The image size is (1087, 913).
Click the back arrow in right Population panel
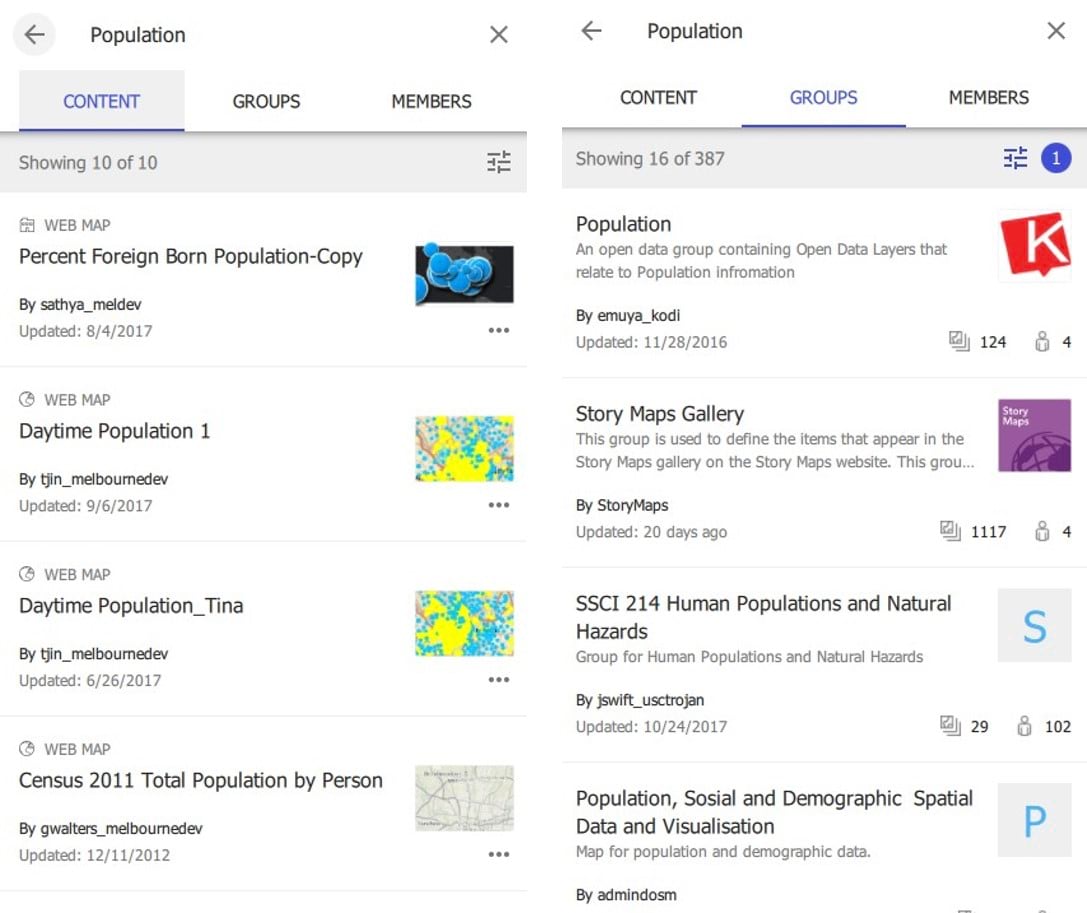[592, 31]
